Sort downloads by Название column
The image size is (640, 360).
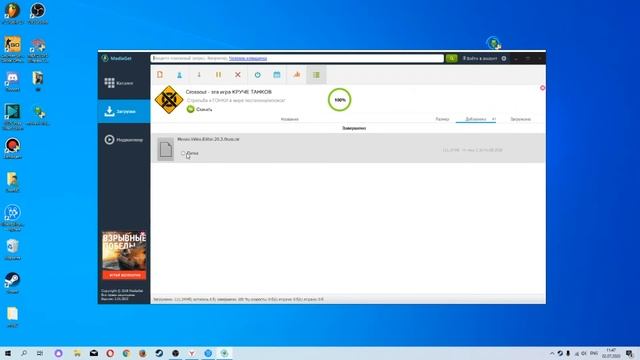point(289,119)
